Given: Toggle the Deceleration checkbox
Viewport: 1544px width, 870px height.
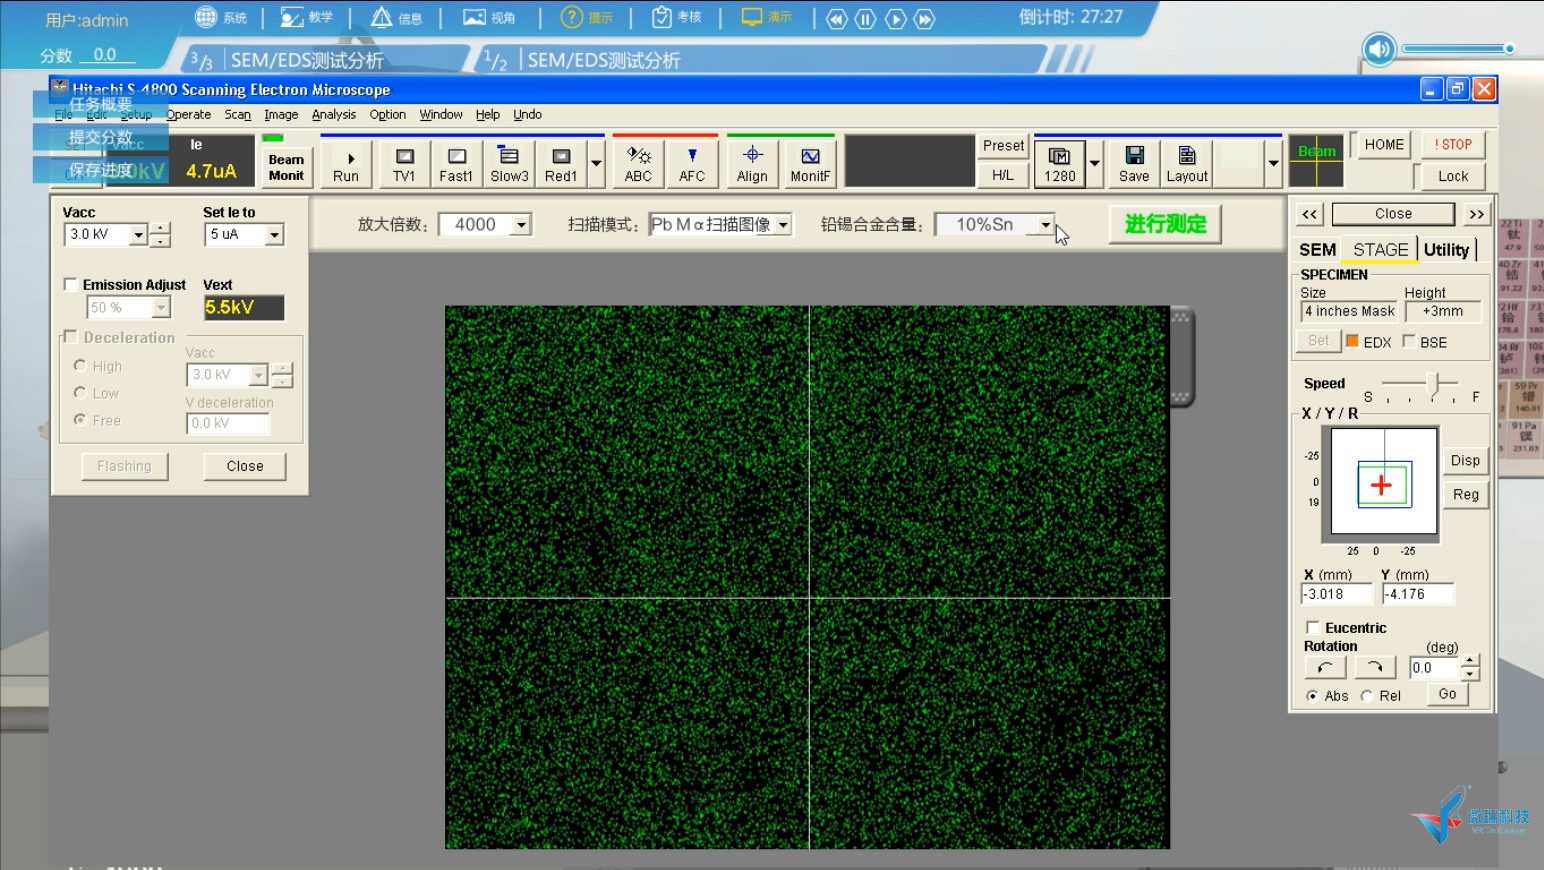Looking at the screenshot, I should [70, 337].
